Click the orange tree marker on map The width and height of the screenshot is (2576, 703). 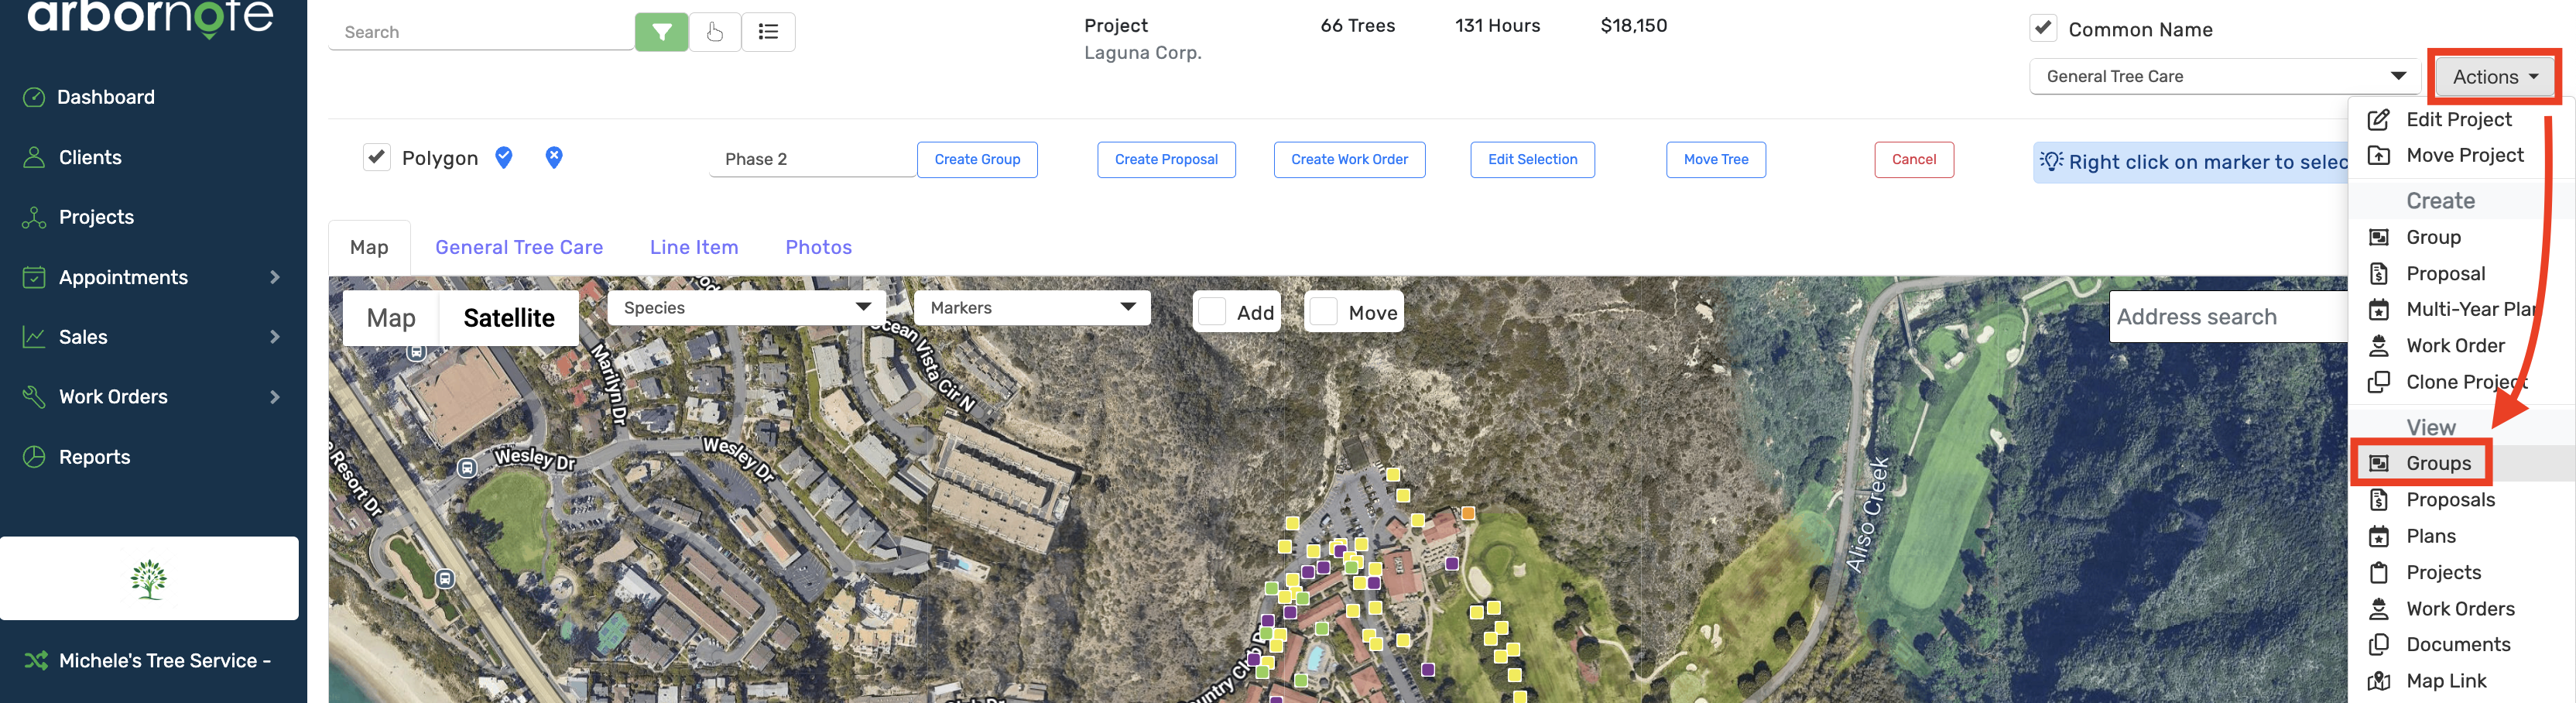point(1468,513)
